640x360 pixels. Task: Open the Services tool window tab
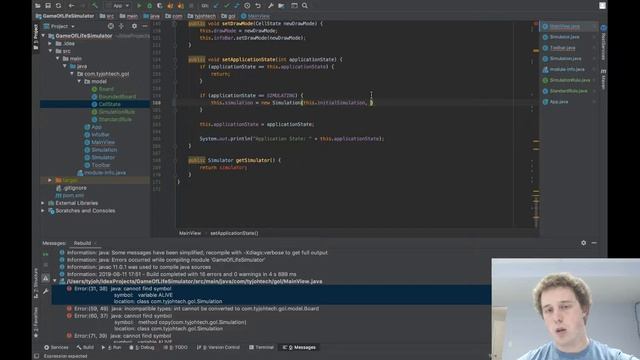click(x=56, y=347)
